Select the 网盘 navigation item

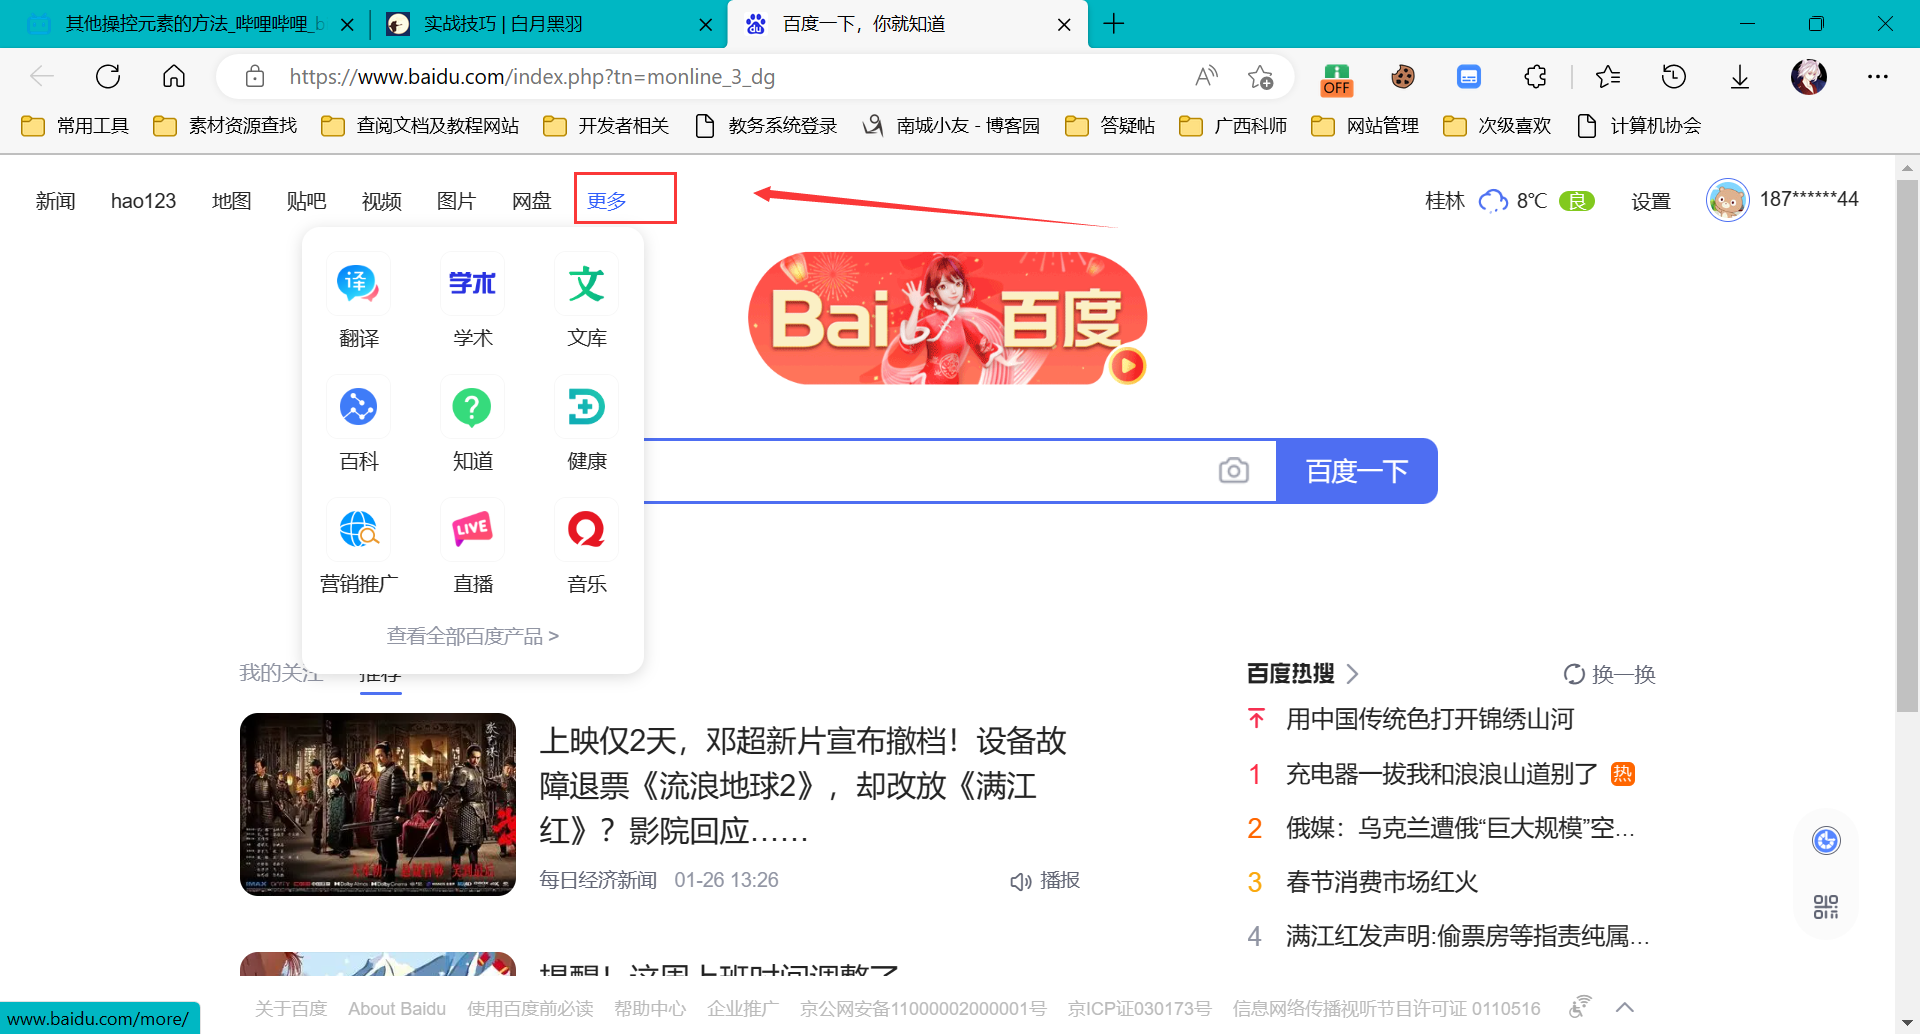tap(531, 201)
